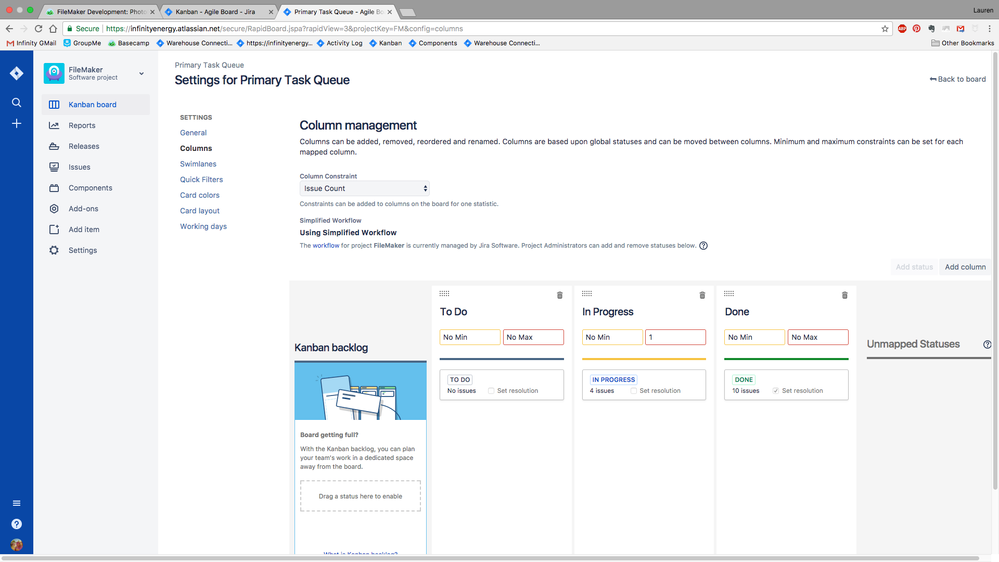Open the Jira home diamond icon
This screenshot has height=562, width=999.
click(17, 73)
